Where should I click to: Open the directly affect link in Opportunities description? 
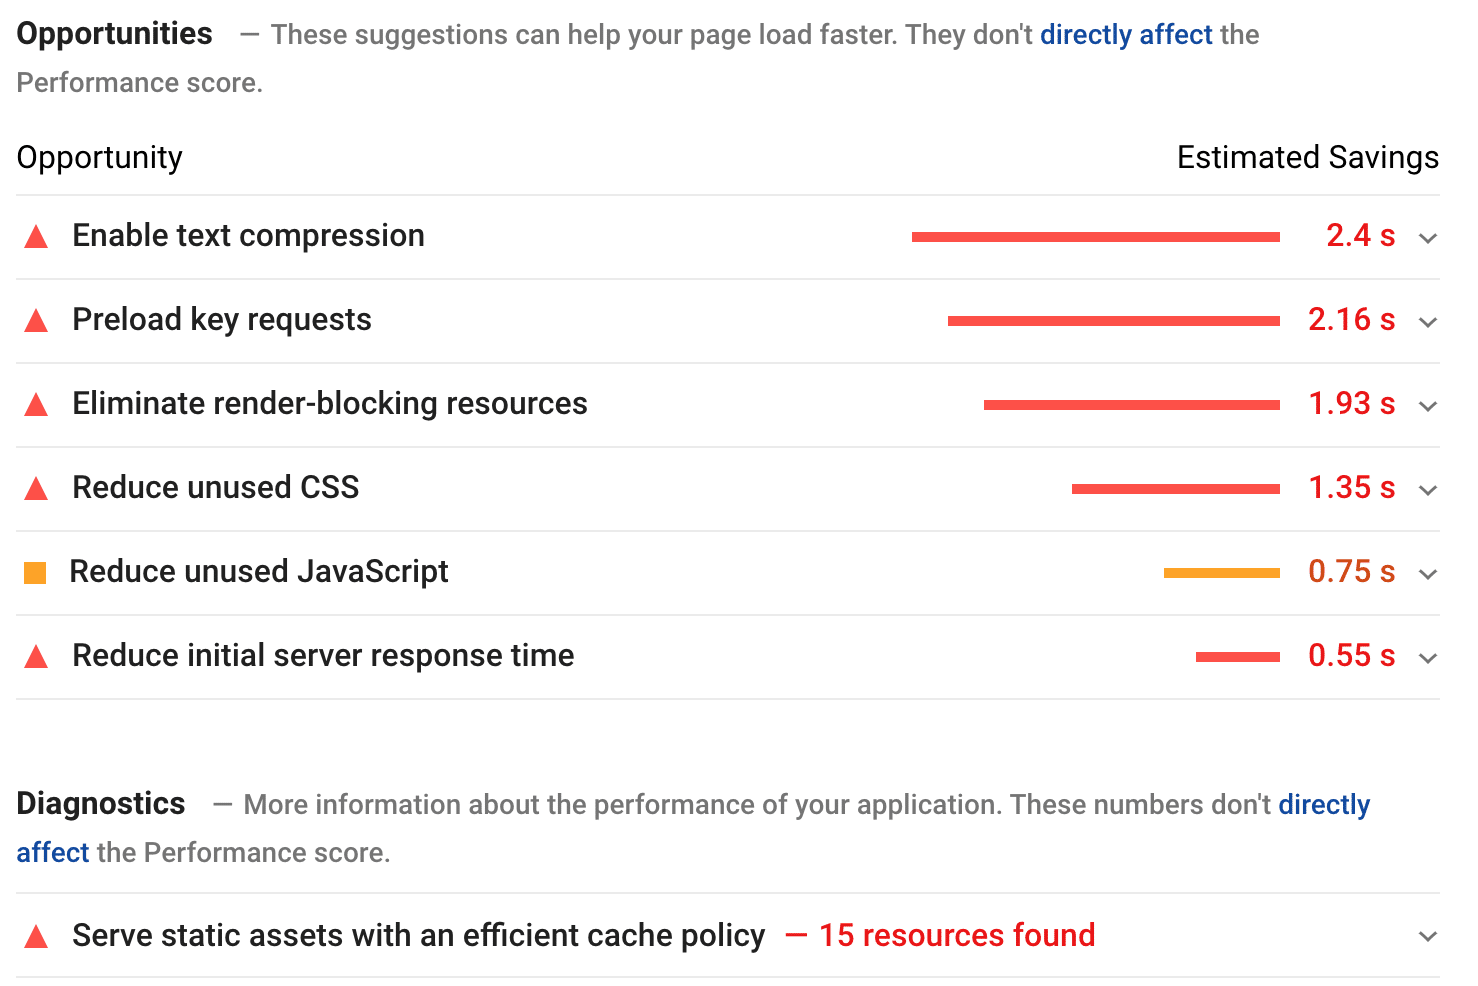pos(1126,34)
